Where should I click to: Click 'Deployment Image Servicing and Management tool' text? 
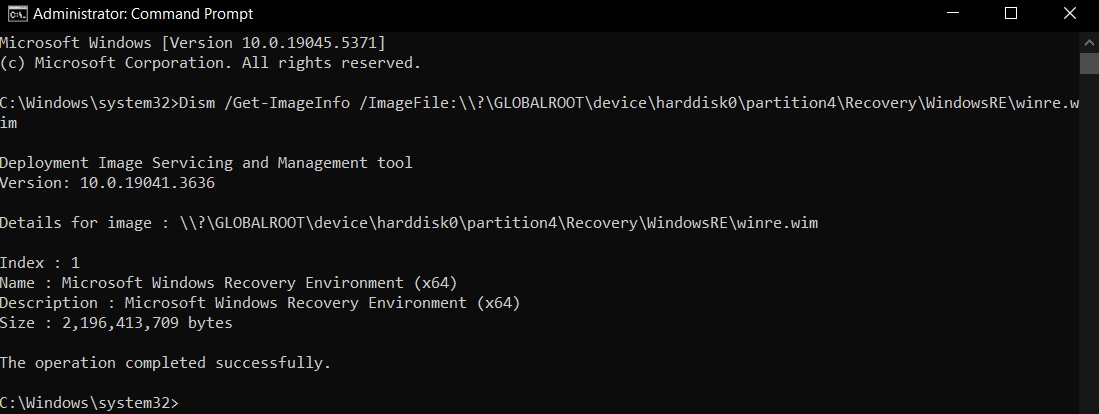[x=206, y=163]
